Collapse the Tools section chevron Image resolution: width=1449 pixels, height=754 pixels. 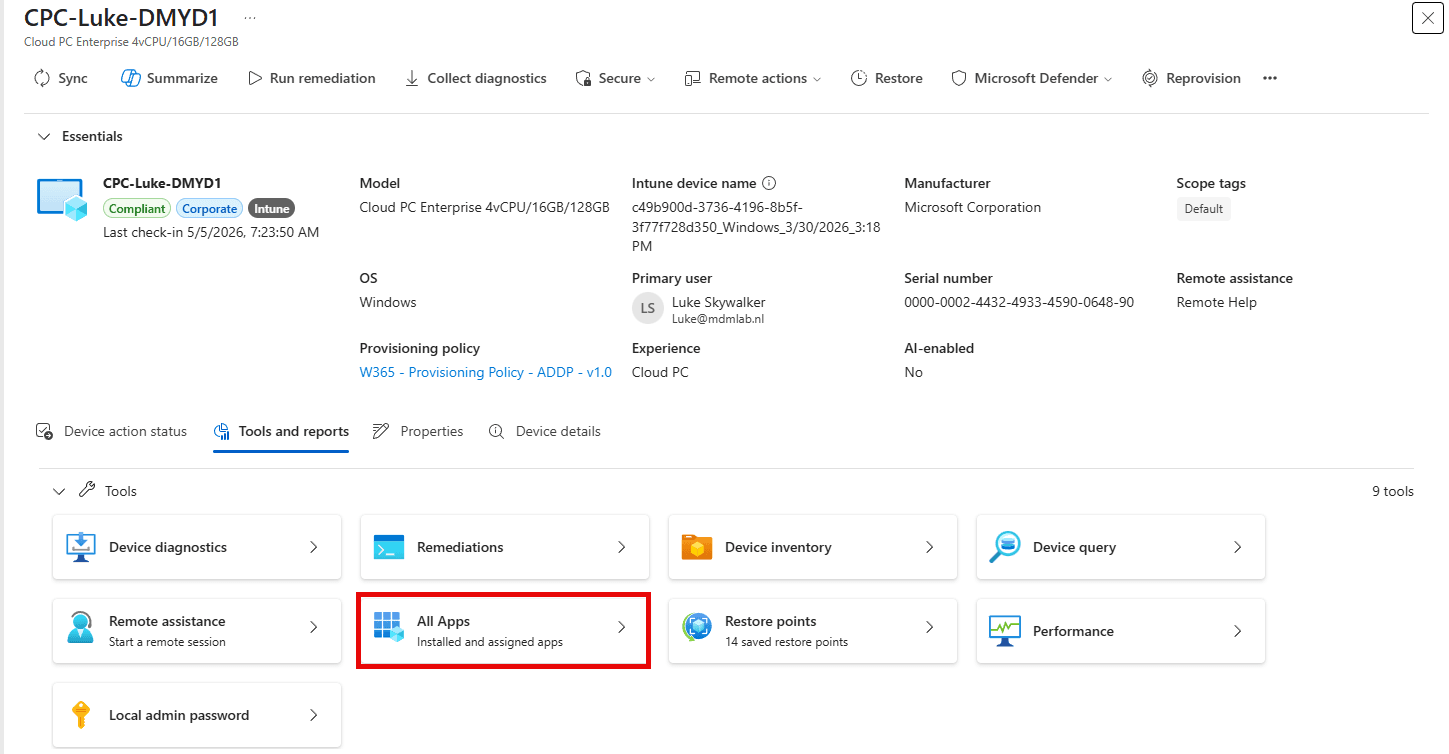pos(59,491)
